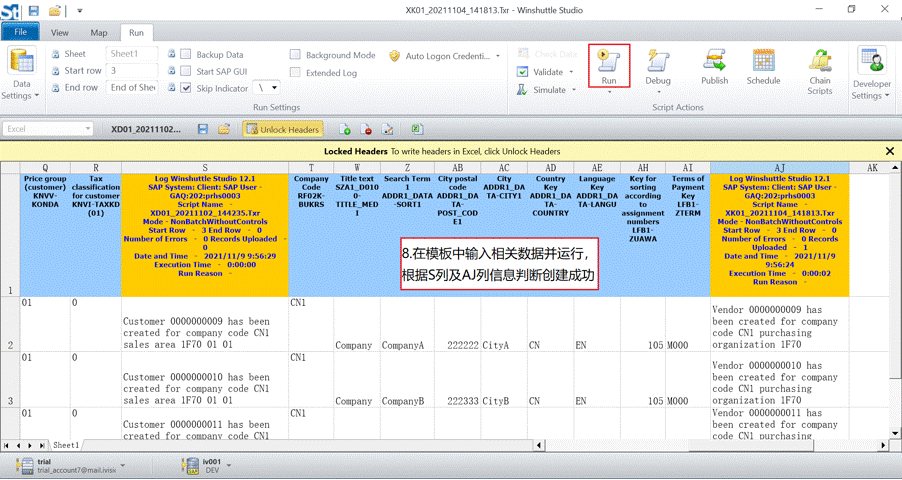Click the lock icon beside End row
Image resolution: width=902 pixels, height=480 pixels.
tap(55, 88)
